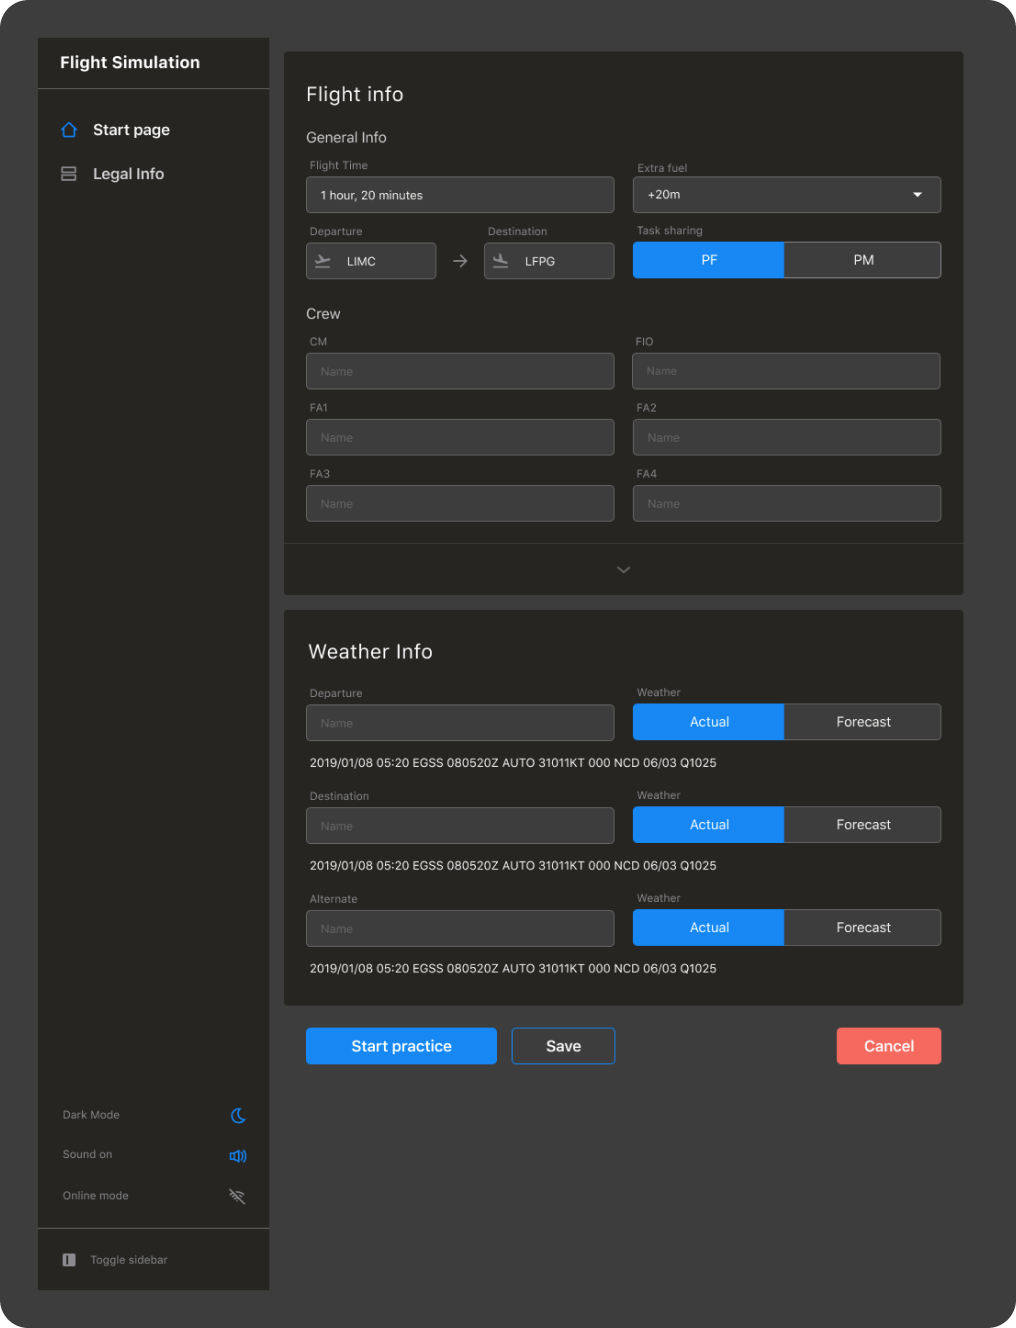Image resolution: width=1016 pixels, height=1328 pixels.
Task: Click the Weather Info Departure name field
Action: coord(460,723)
